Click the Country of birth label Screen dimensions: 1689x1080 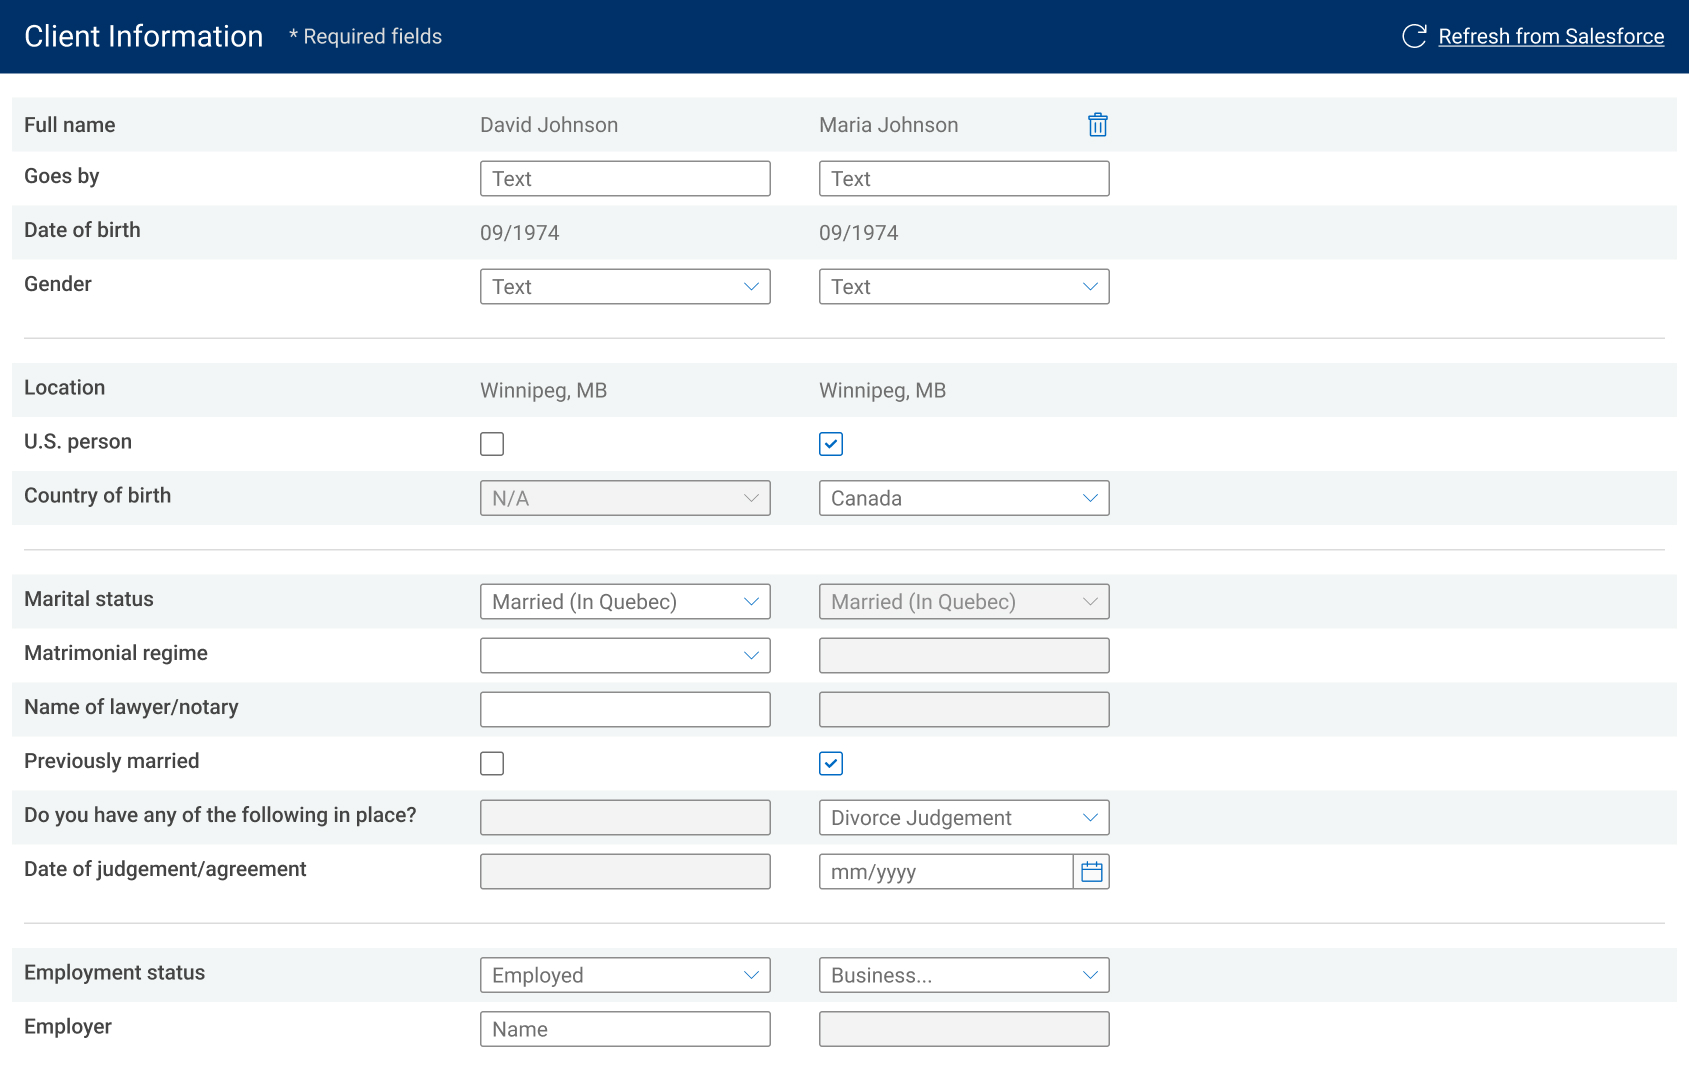click(x=98, y=496)
